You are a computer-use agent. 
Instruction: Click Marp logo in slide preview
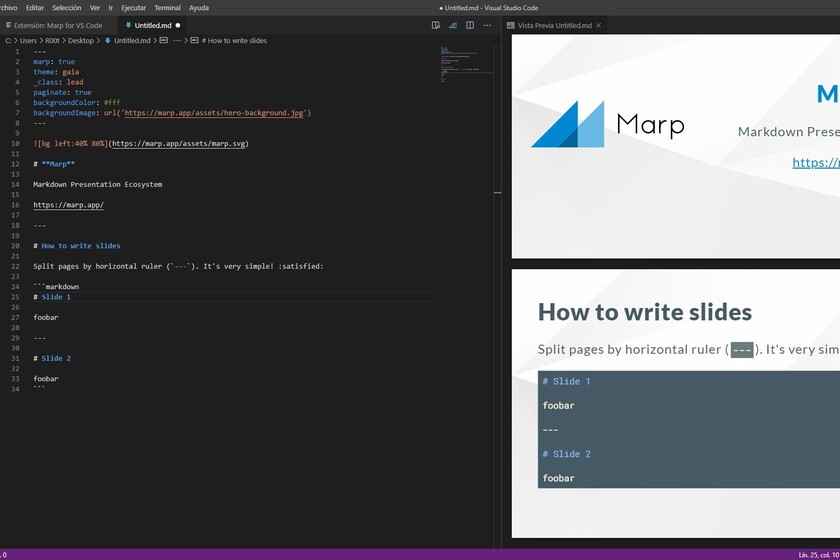click(x=608, y=124)
